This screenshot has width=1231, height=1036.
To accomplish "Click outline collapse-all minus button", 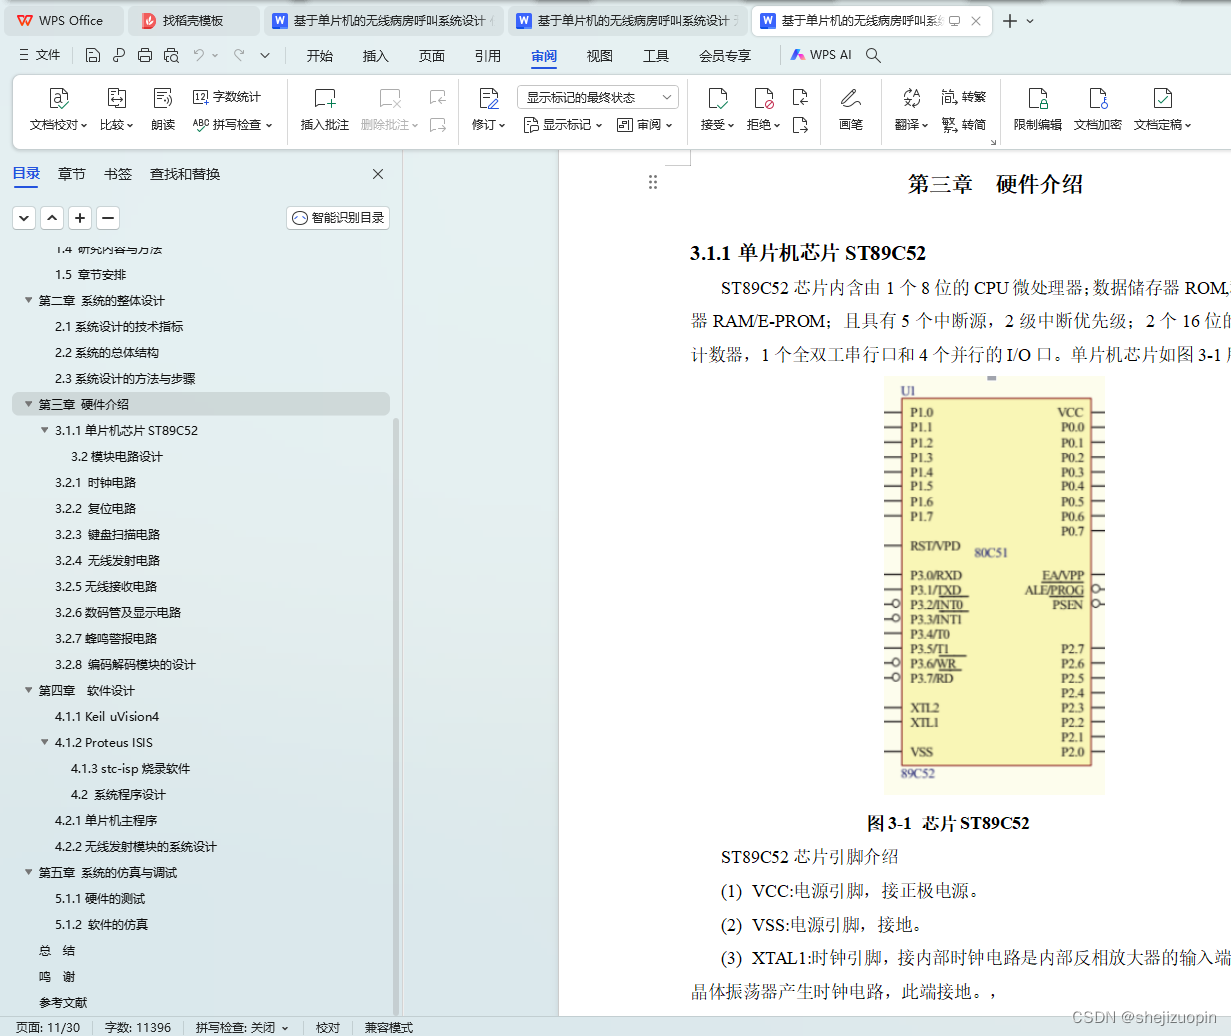I will pyautogui.click(x=108, y=217).
